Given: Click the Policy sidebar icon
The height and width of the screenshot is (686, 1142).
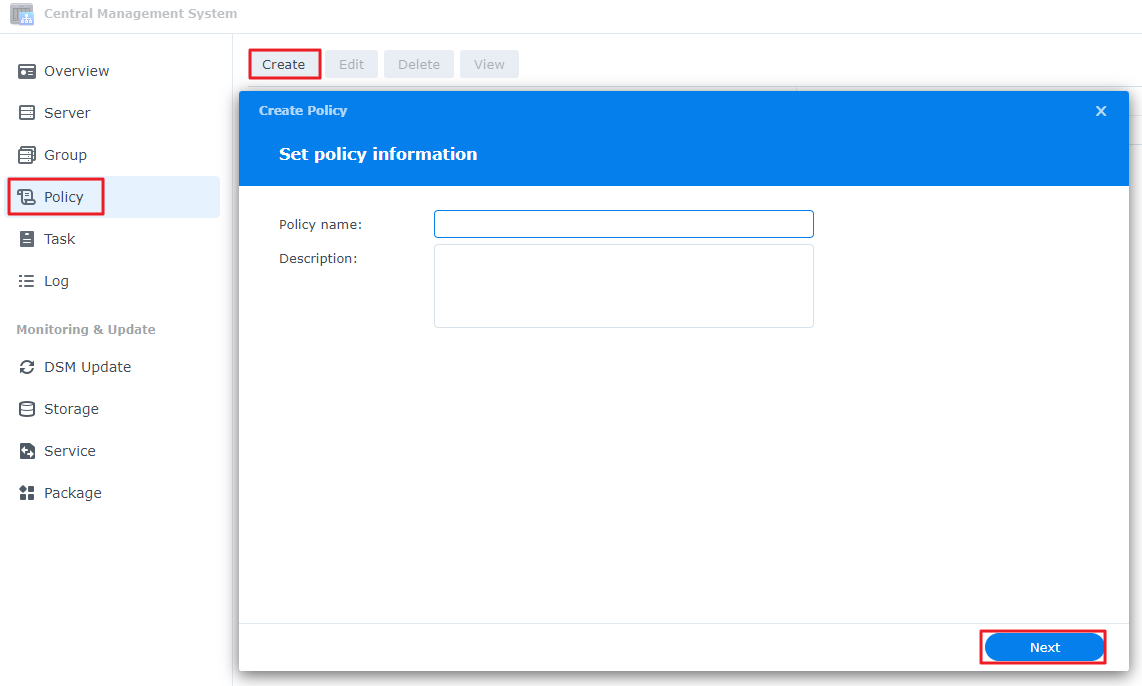Looking at the screenshot, I should 26,197.
